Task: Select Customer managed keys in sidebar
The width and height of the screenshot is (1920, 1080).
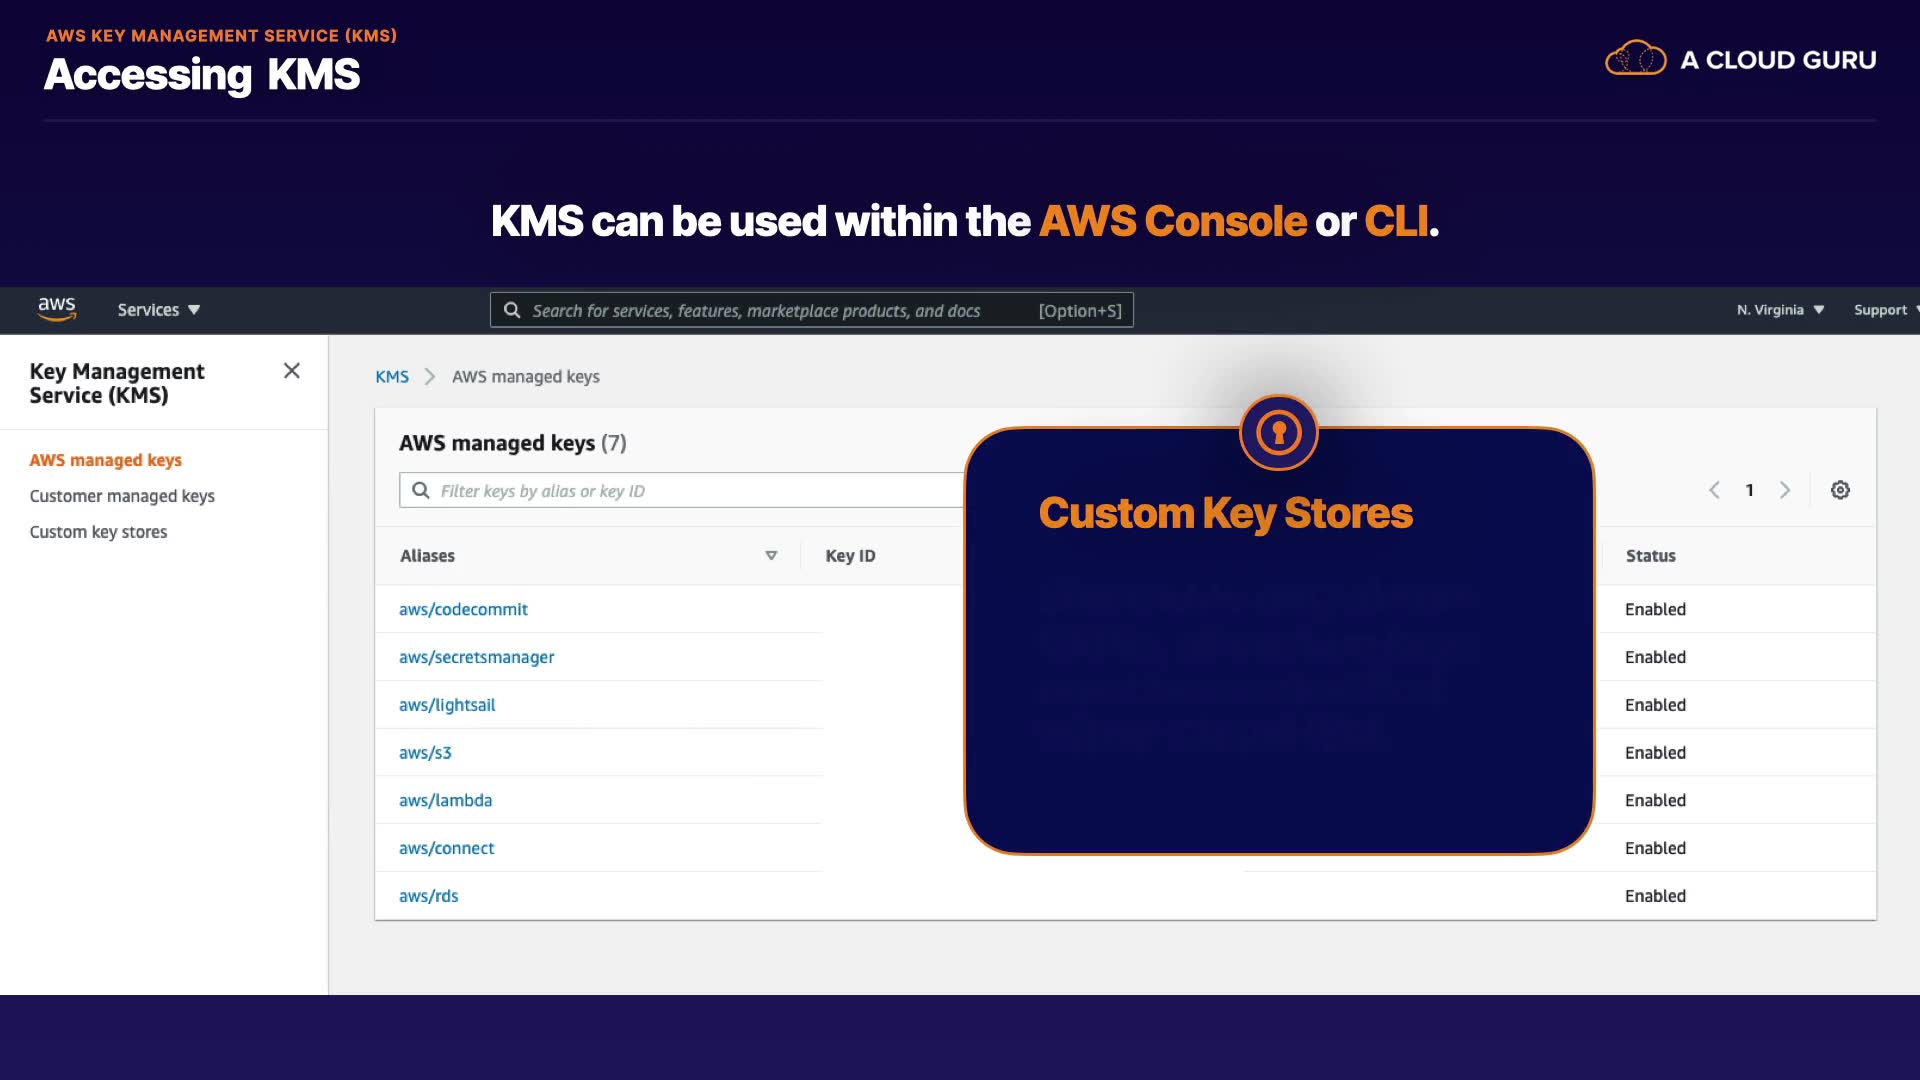Action: click(x=122, y=496)
